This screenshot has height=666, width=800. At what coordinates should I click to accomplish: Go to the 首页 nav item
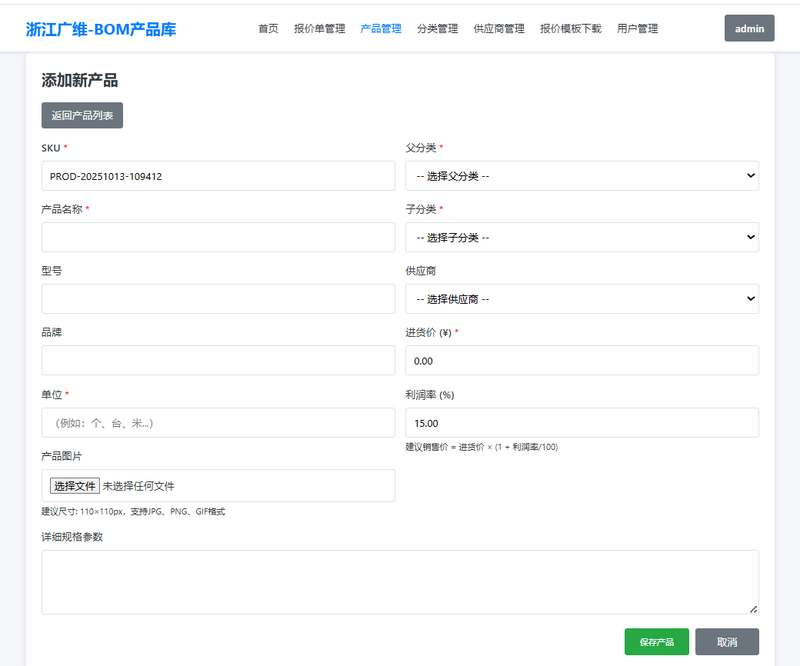coord(268,29)
